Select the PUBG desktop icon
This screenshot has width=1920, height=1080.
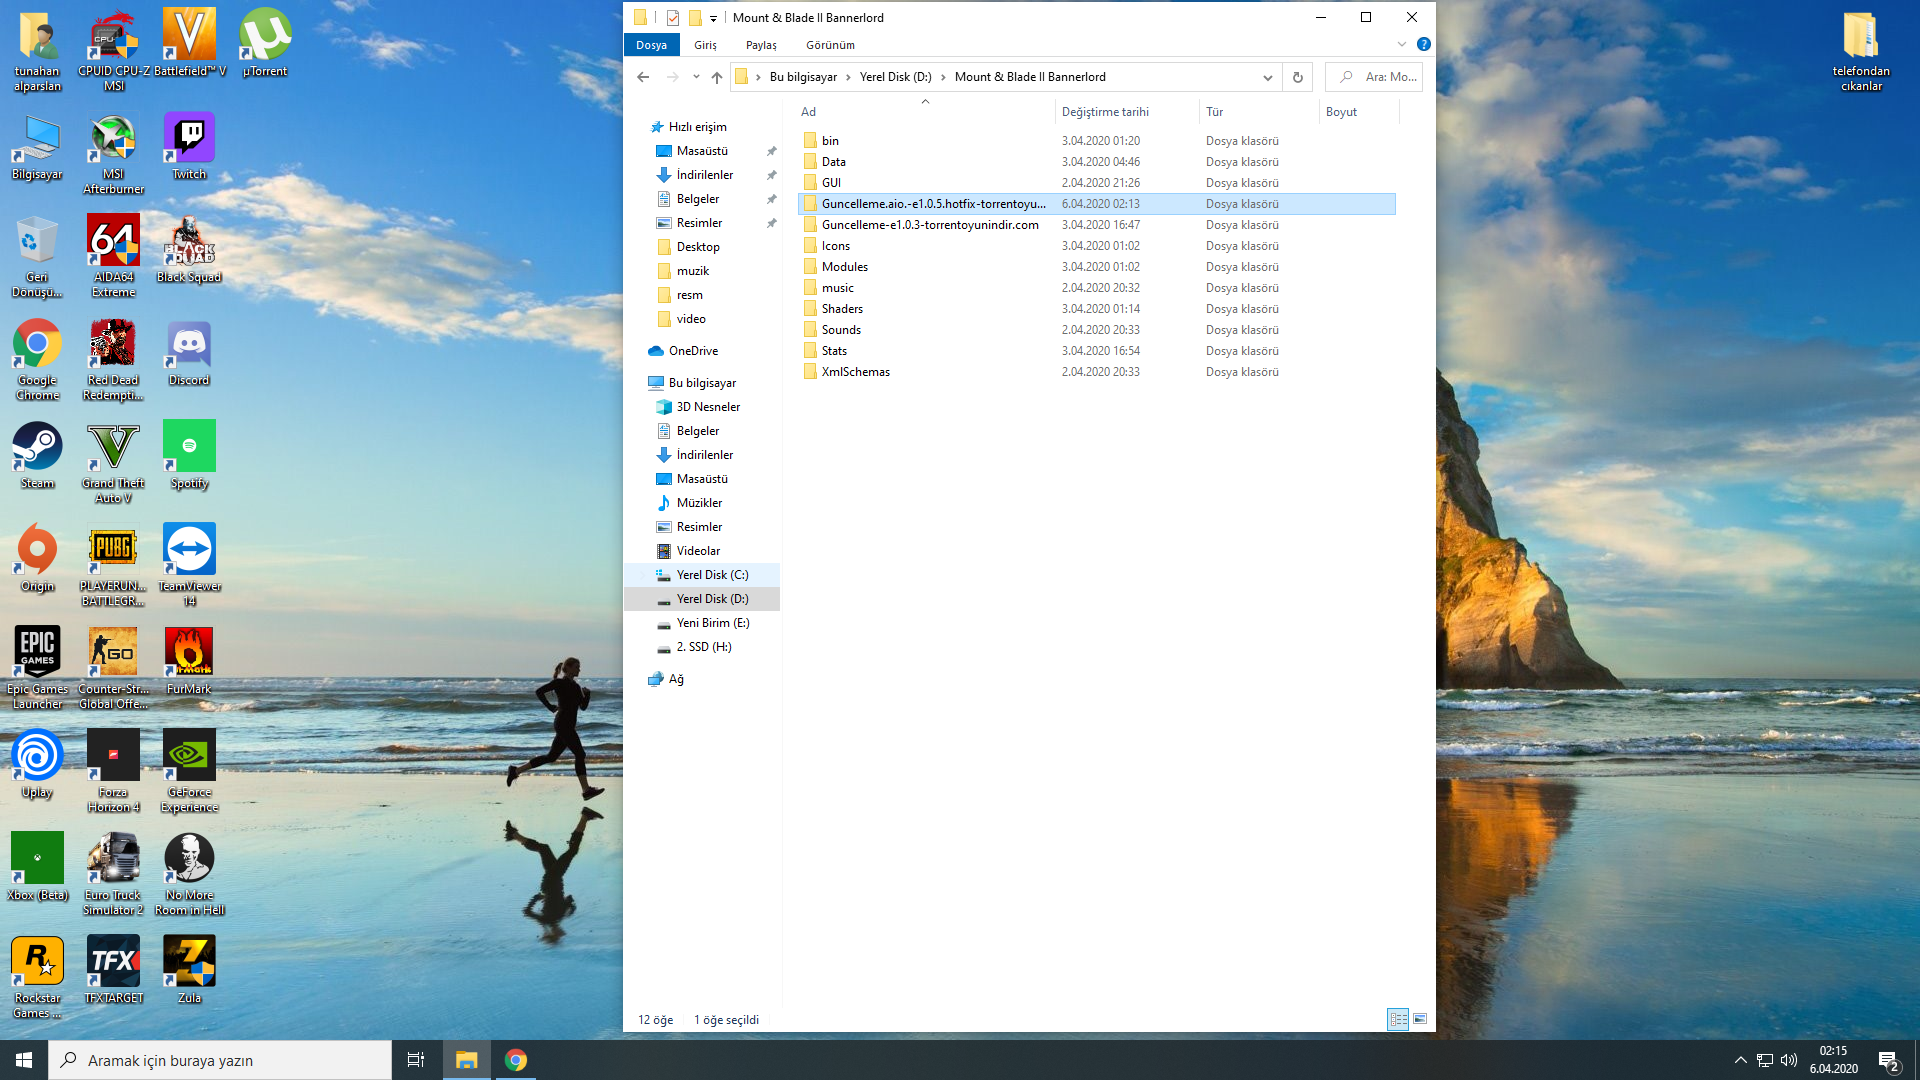[x=114, y=564]
